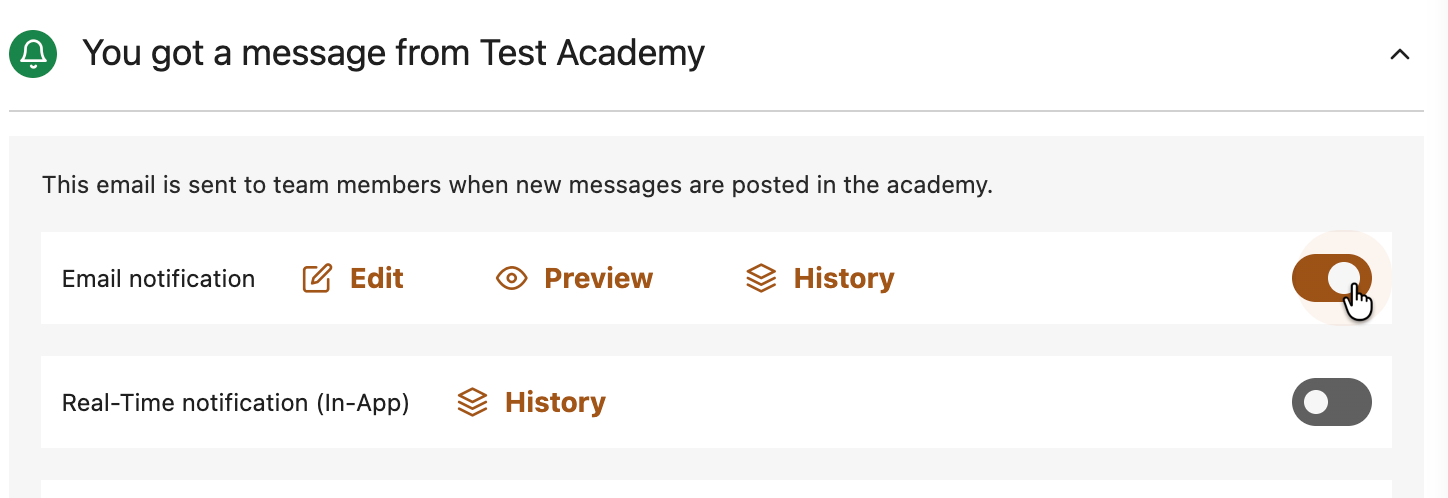Collapse section with the up chevron
Image resolution: width=1448 pixels, height=498 pixels.
point(1400,55)
